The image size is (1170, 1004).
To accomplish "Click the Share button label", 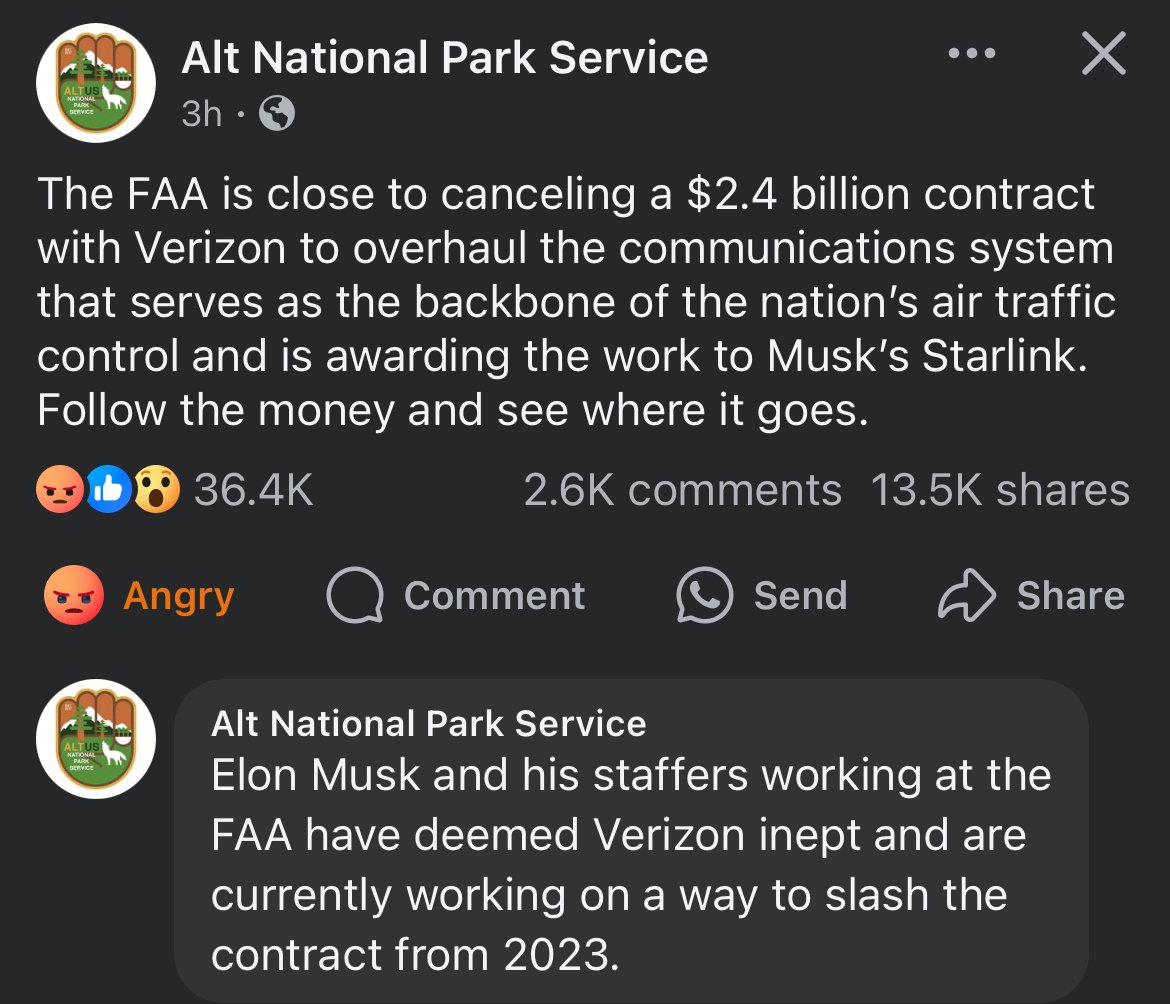I will 1070,597.
